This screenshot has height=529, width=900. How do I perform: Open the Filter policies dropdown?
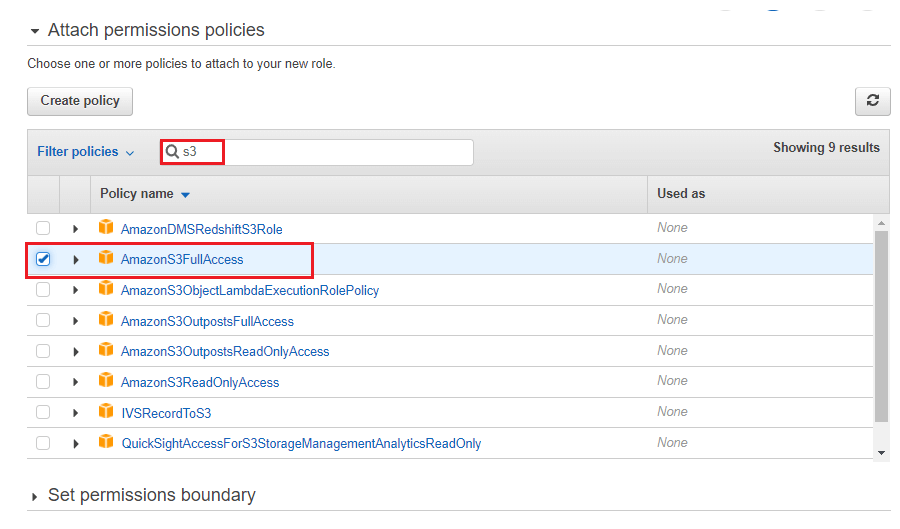(86, 152)
